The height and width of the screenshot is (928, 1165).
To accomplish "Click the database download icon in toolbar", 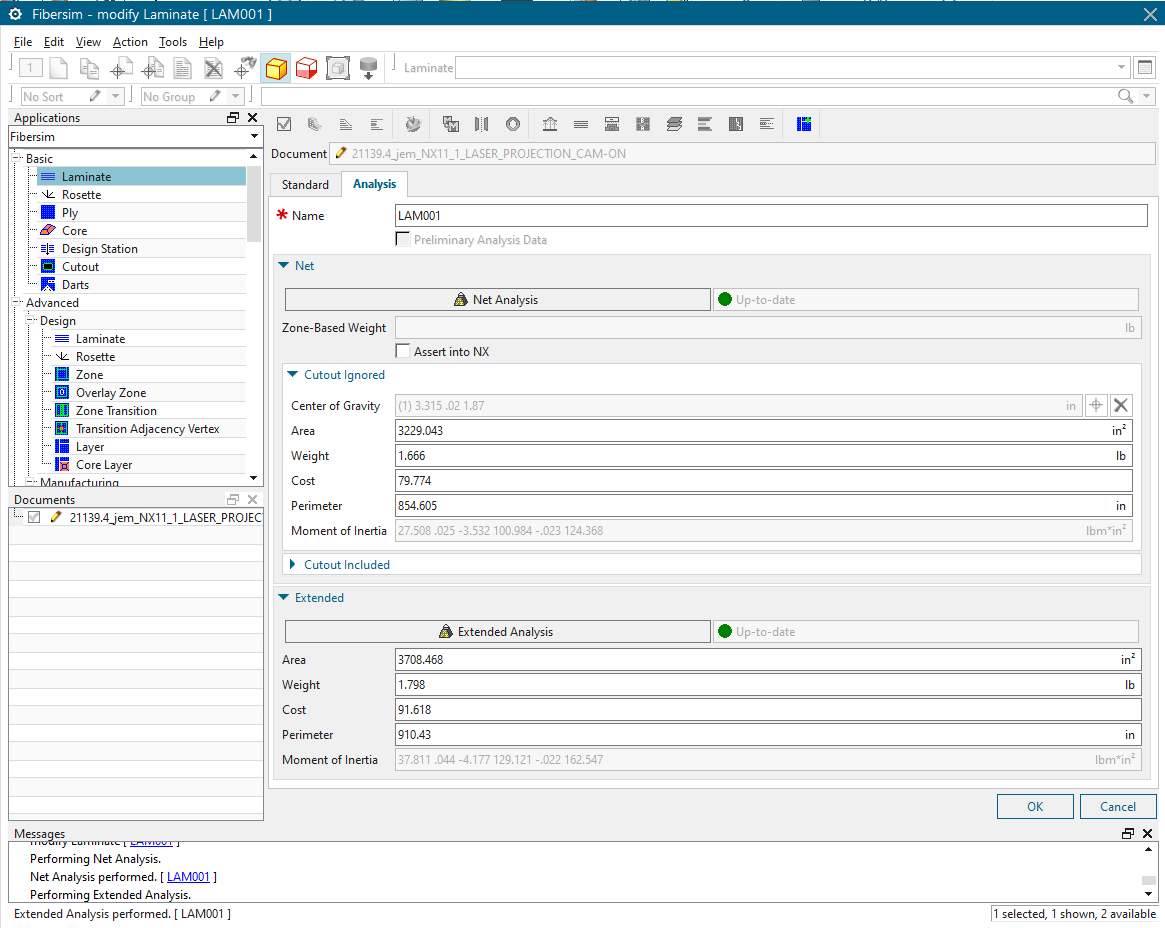I will [368, 68].
